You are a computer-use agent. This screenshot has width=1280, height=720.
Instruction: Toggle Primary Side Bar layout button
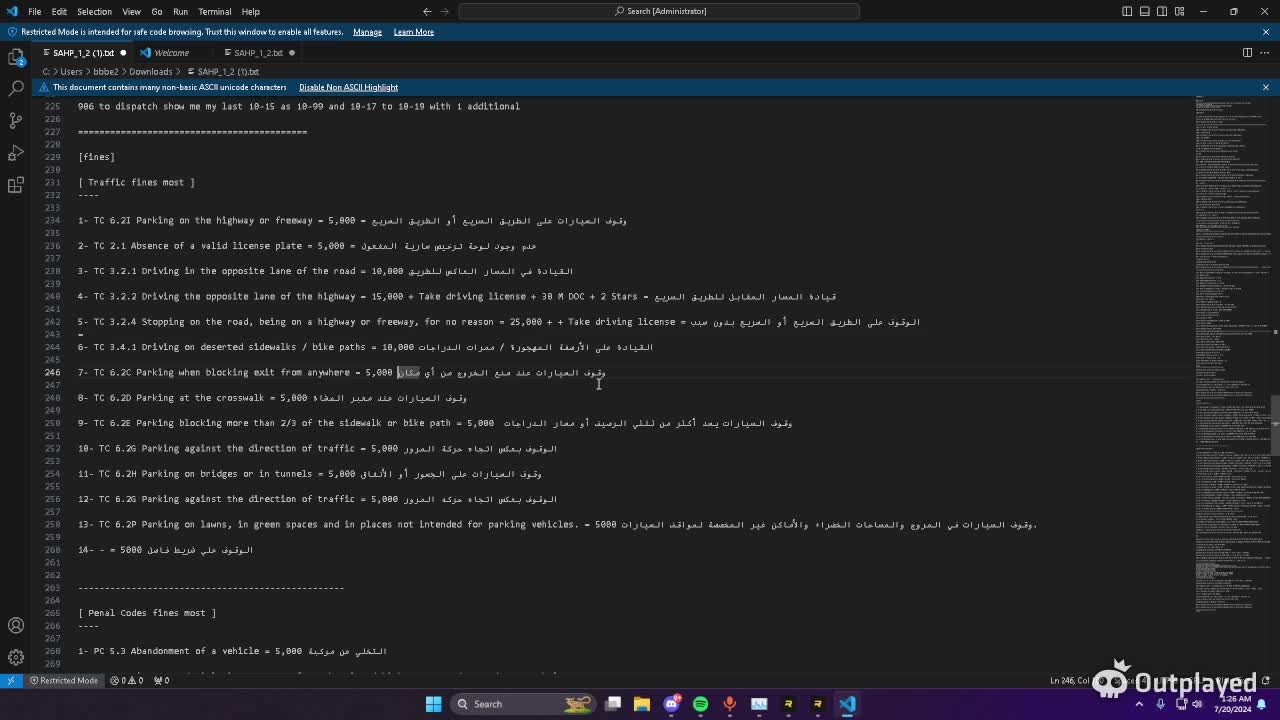(1127, 11)
